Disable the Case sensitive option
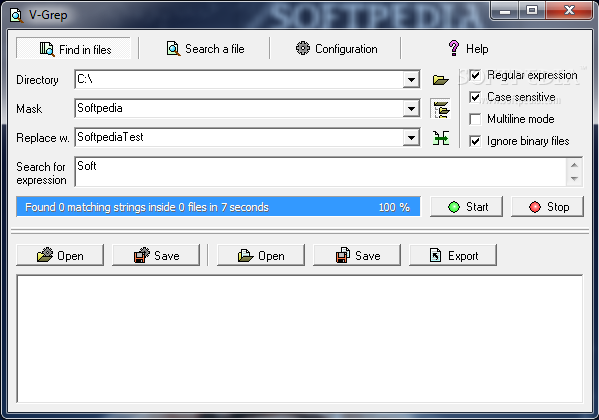This screenshot has height=420, width=599. pyautogui.click(x=475, y=97)
